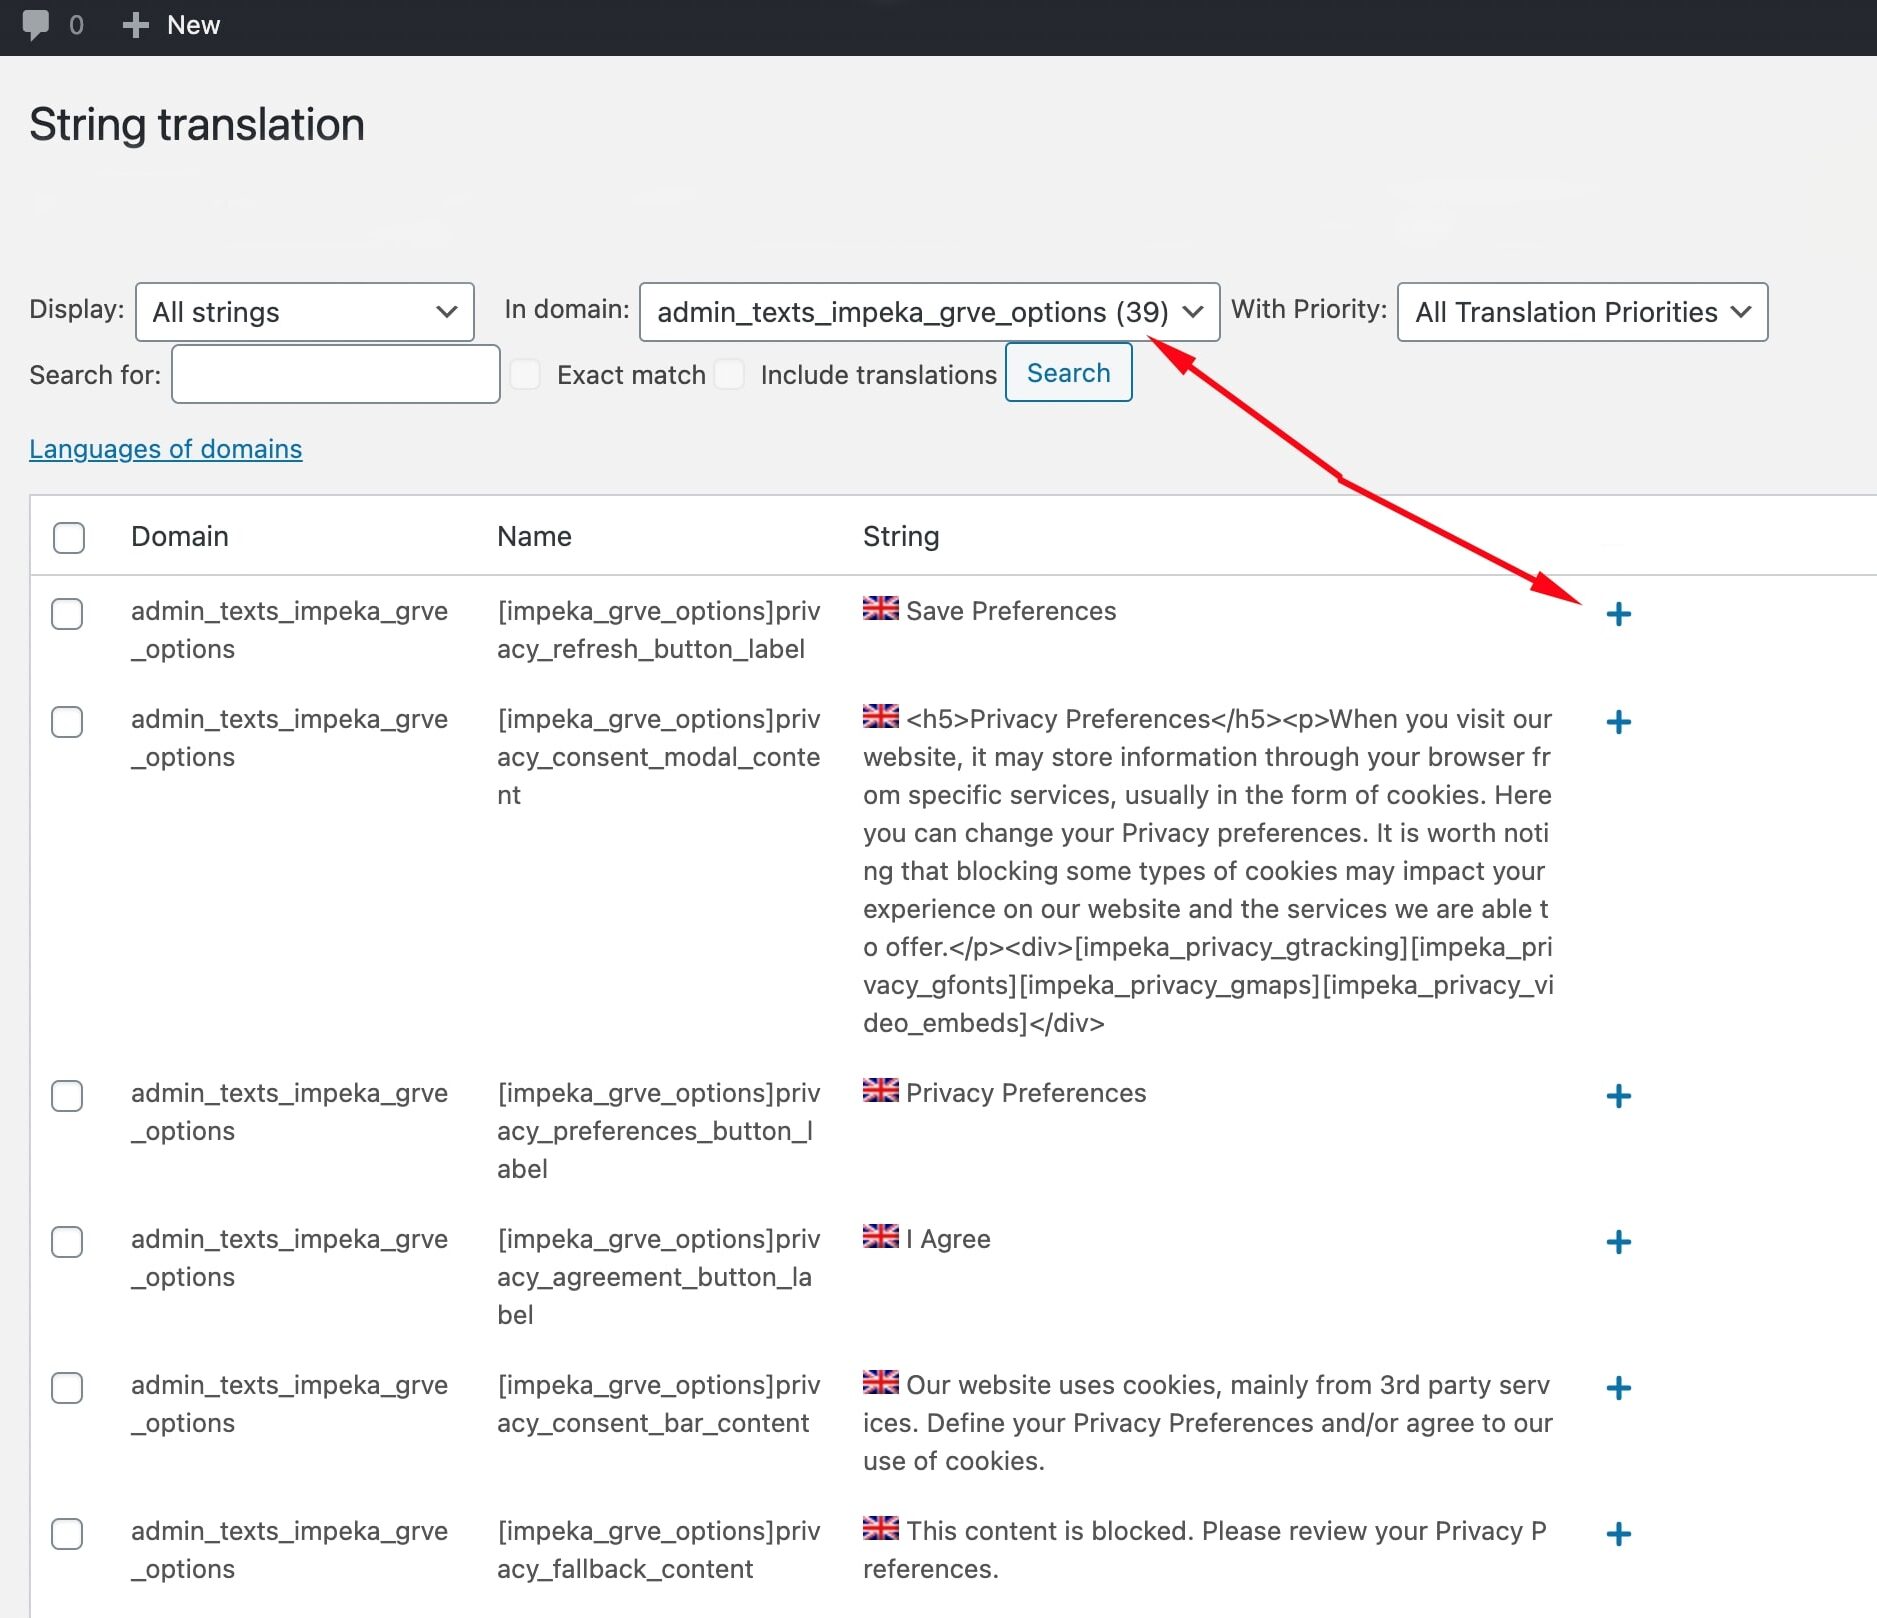Click the 'Save Preferences' string text
The width and height of the screenshot is (1877, 1618).
1011,611
